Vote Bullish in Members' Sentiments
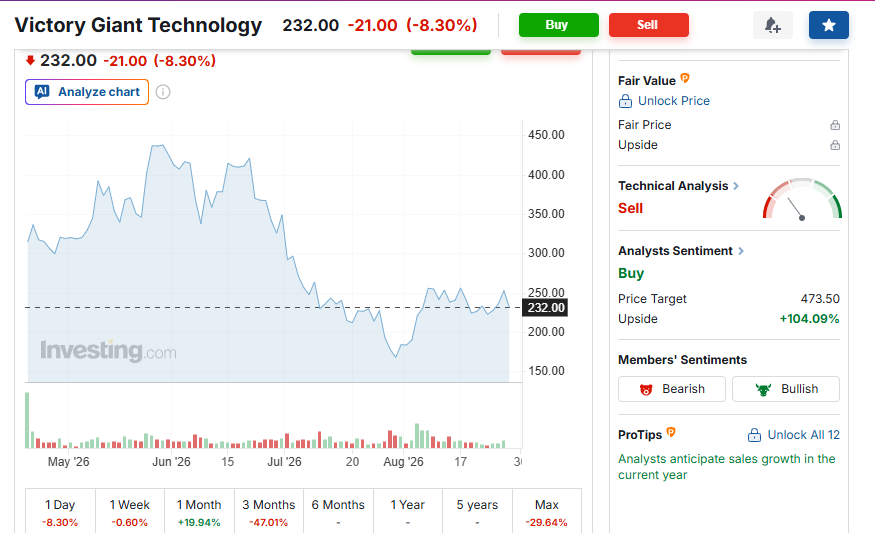 (786, 389)
